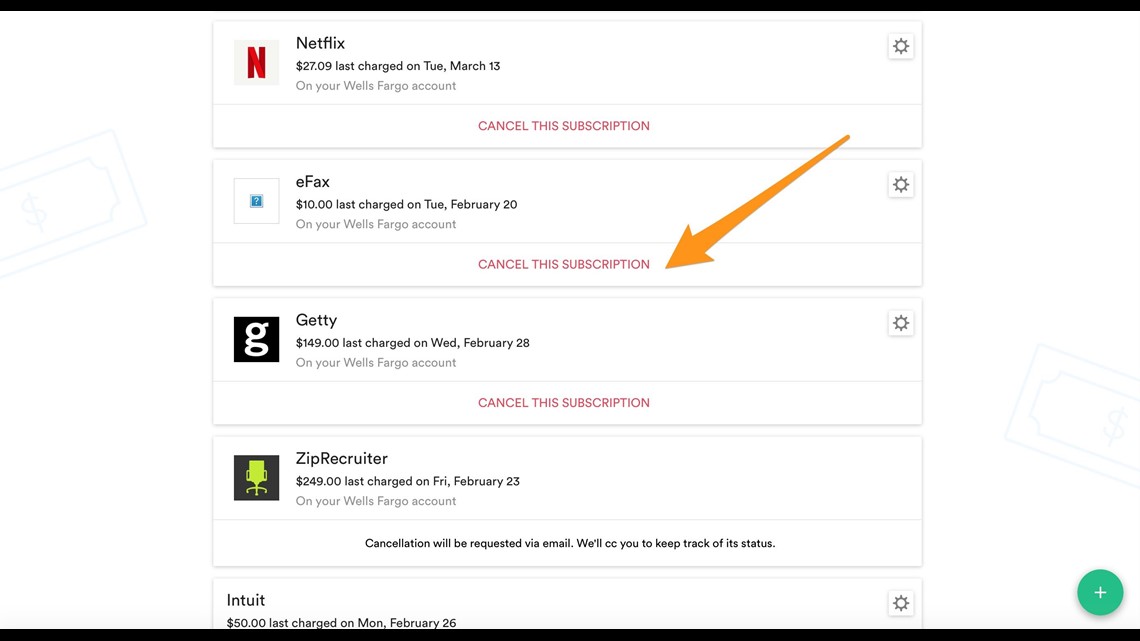Open settings gear for eFax subscription
Image resolution: width=1140 pixels, height=641 pixels.
pos(901,185)
